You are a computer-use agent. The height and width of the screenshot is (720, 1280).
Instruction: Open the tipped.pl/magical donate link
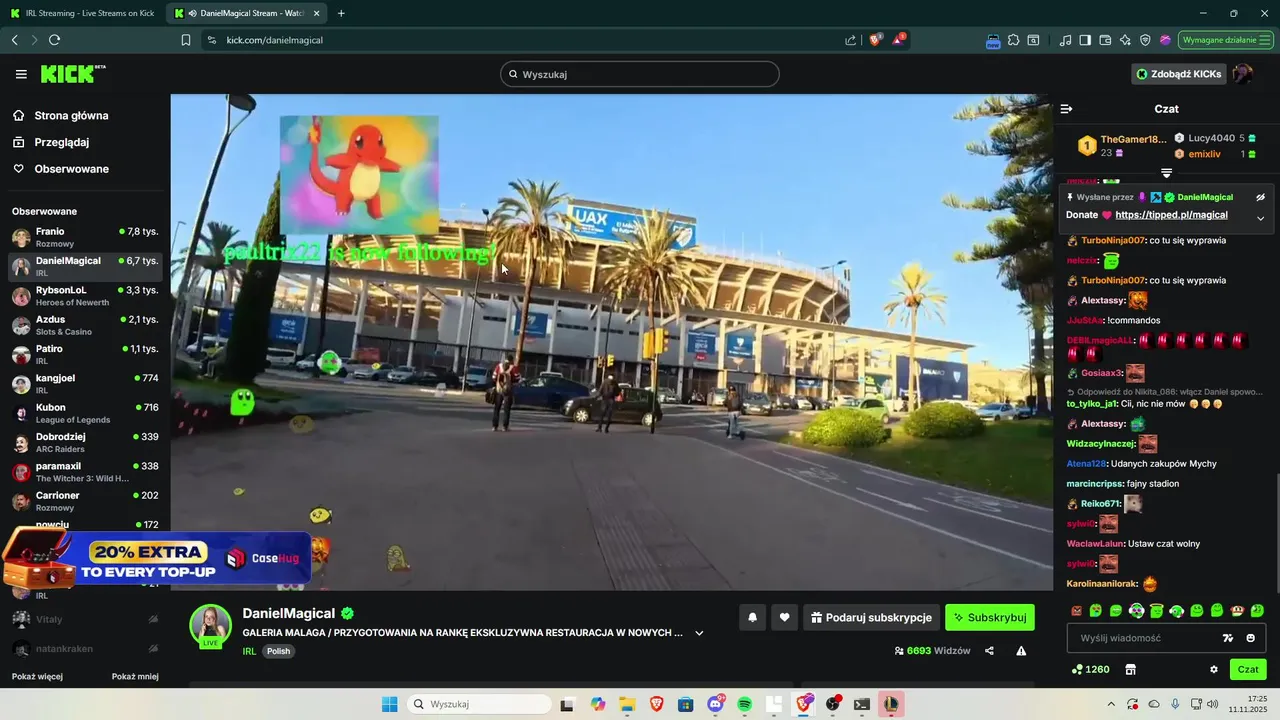coord(1171,215)
